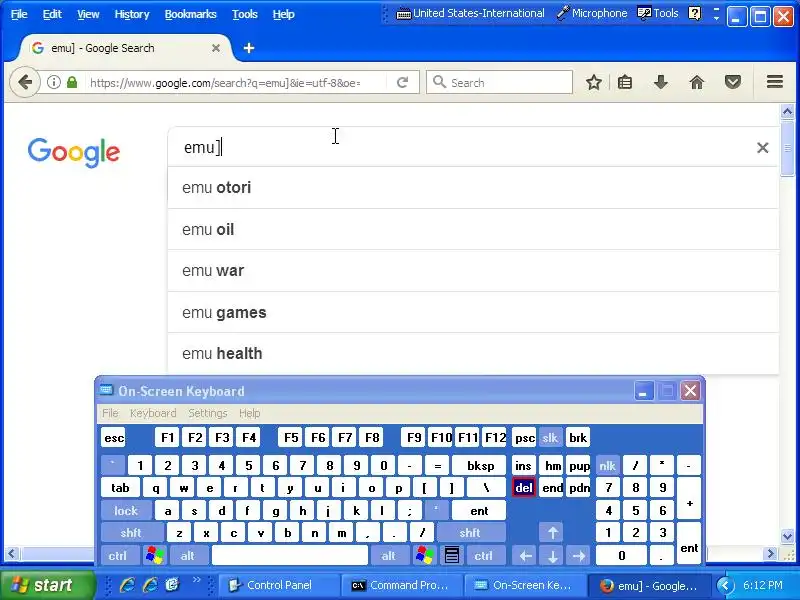Open the Firefox Bookmarks menu
This screenshot has width=800, height=600.
[190, 14]
